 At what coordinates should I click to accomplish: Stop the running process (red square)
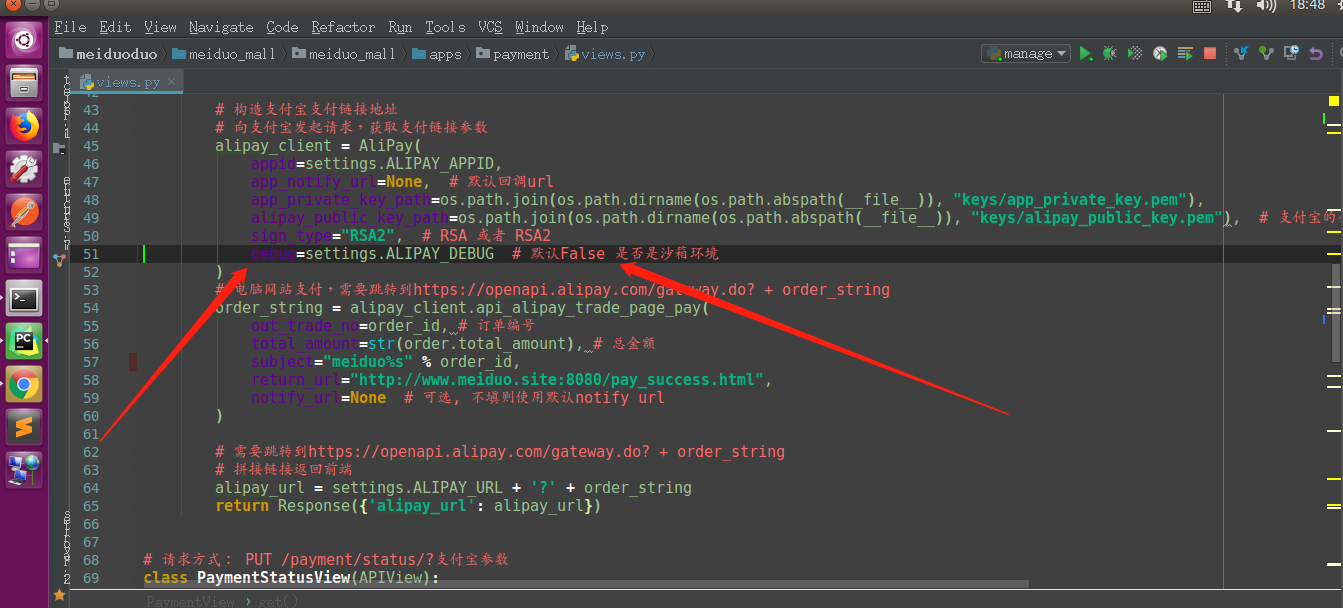pos(1210,53)
